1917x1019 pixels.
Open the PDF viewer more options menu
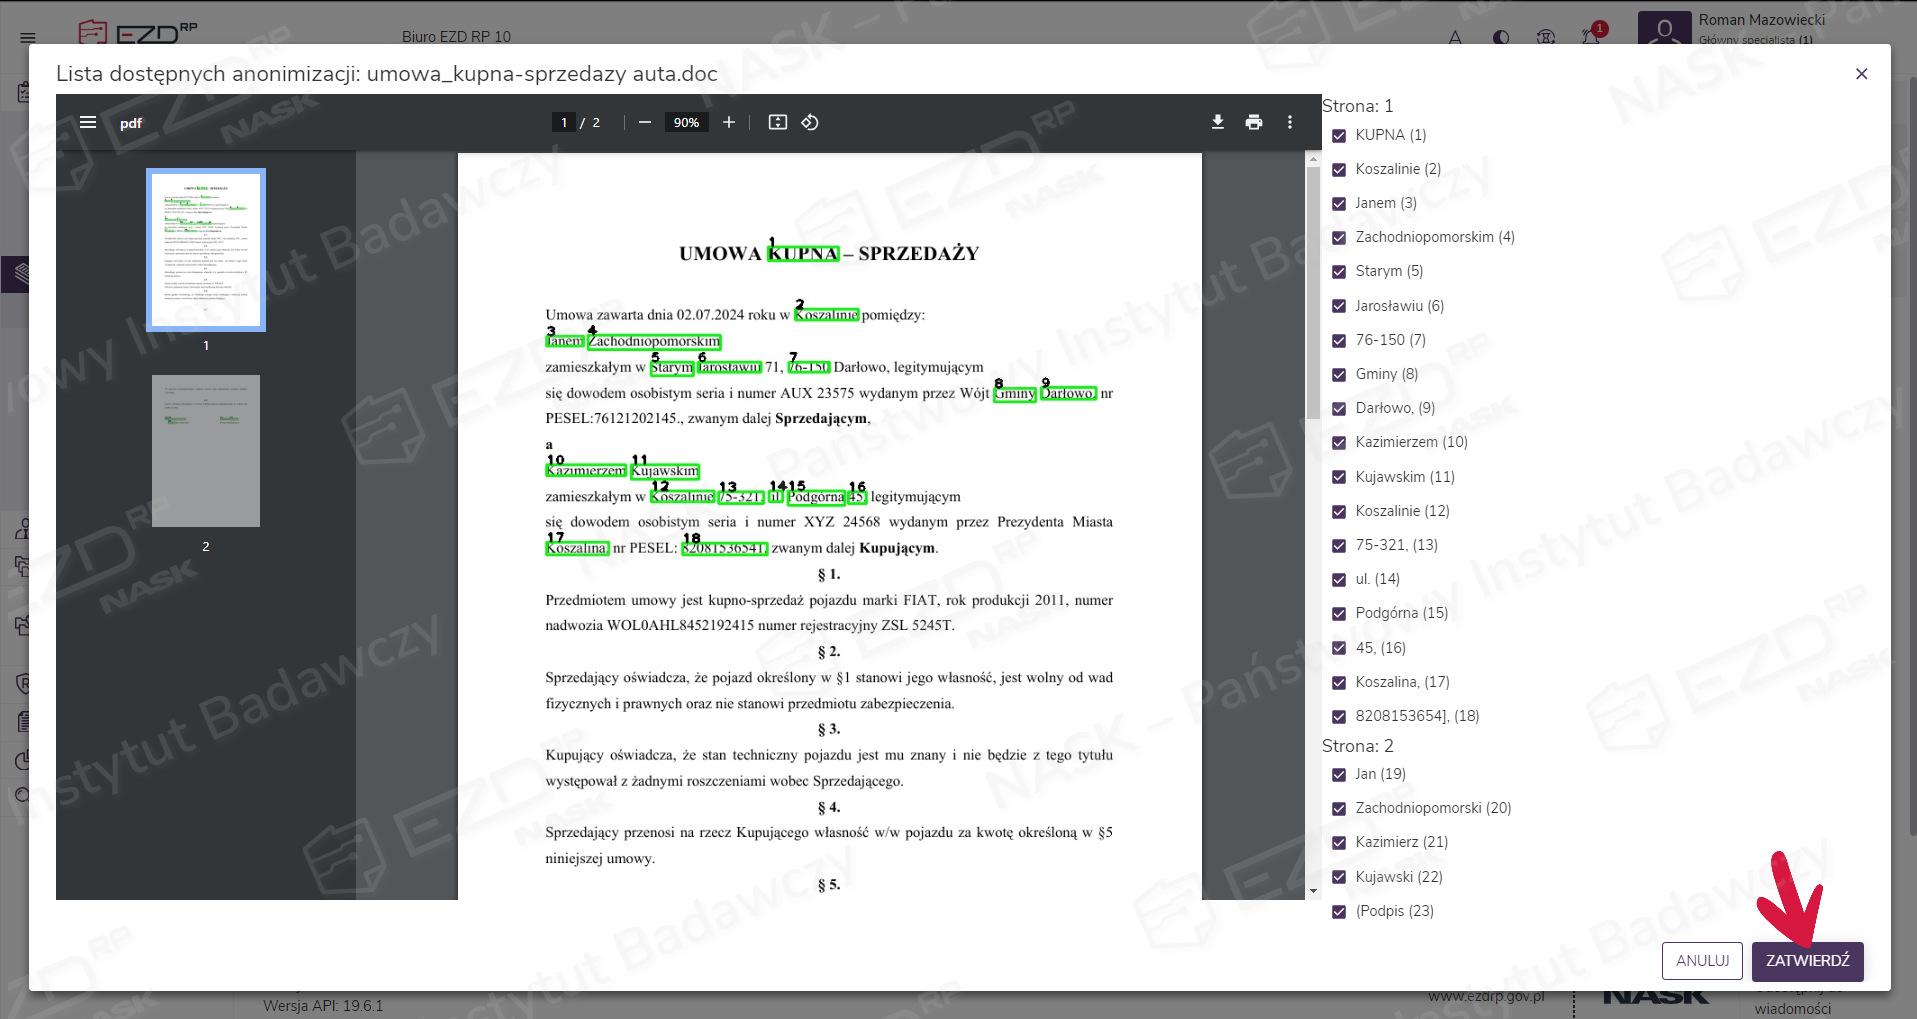[1290, 122]
